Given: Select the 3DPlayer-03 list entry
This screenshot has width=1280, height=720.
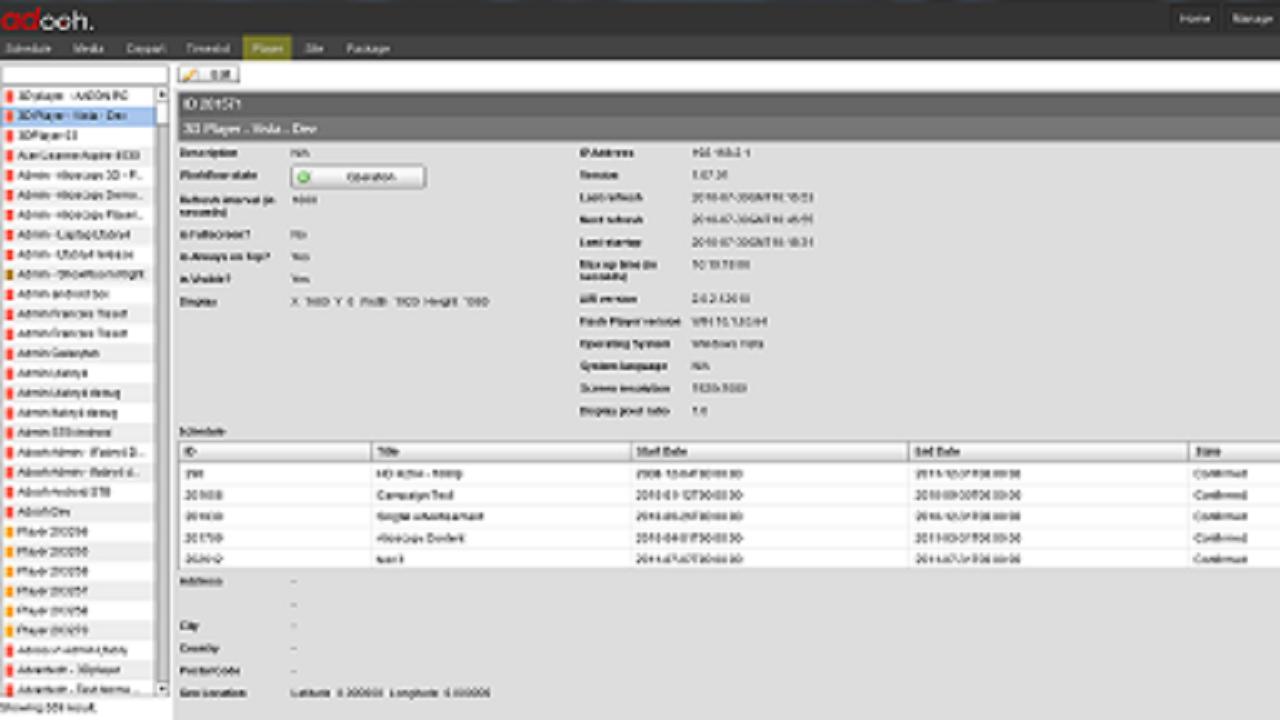Looking at the screenshot, I should click(x=79, y=136).
